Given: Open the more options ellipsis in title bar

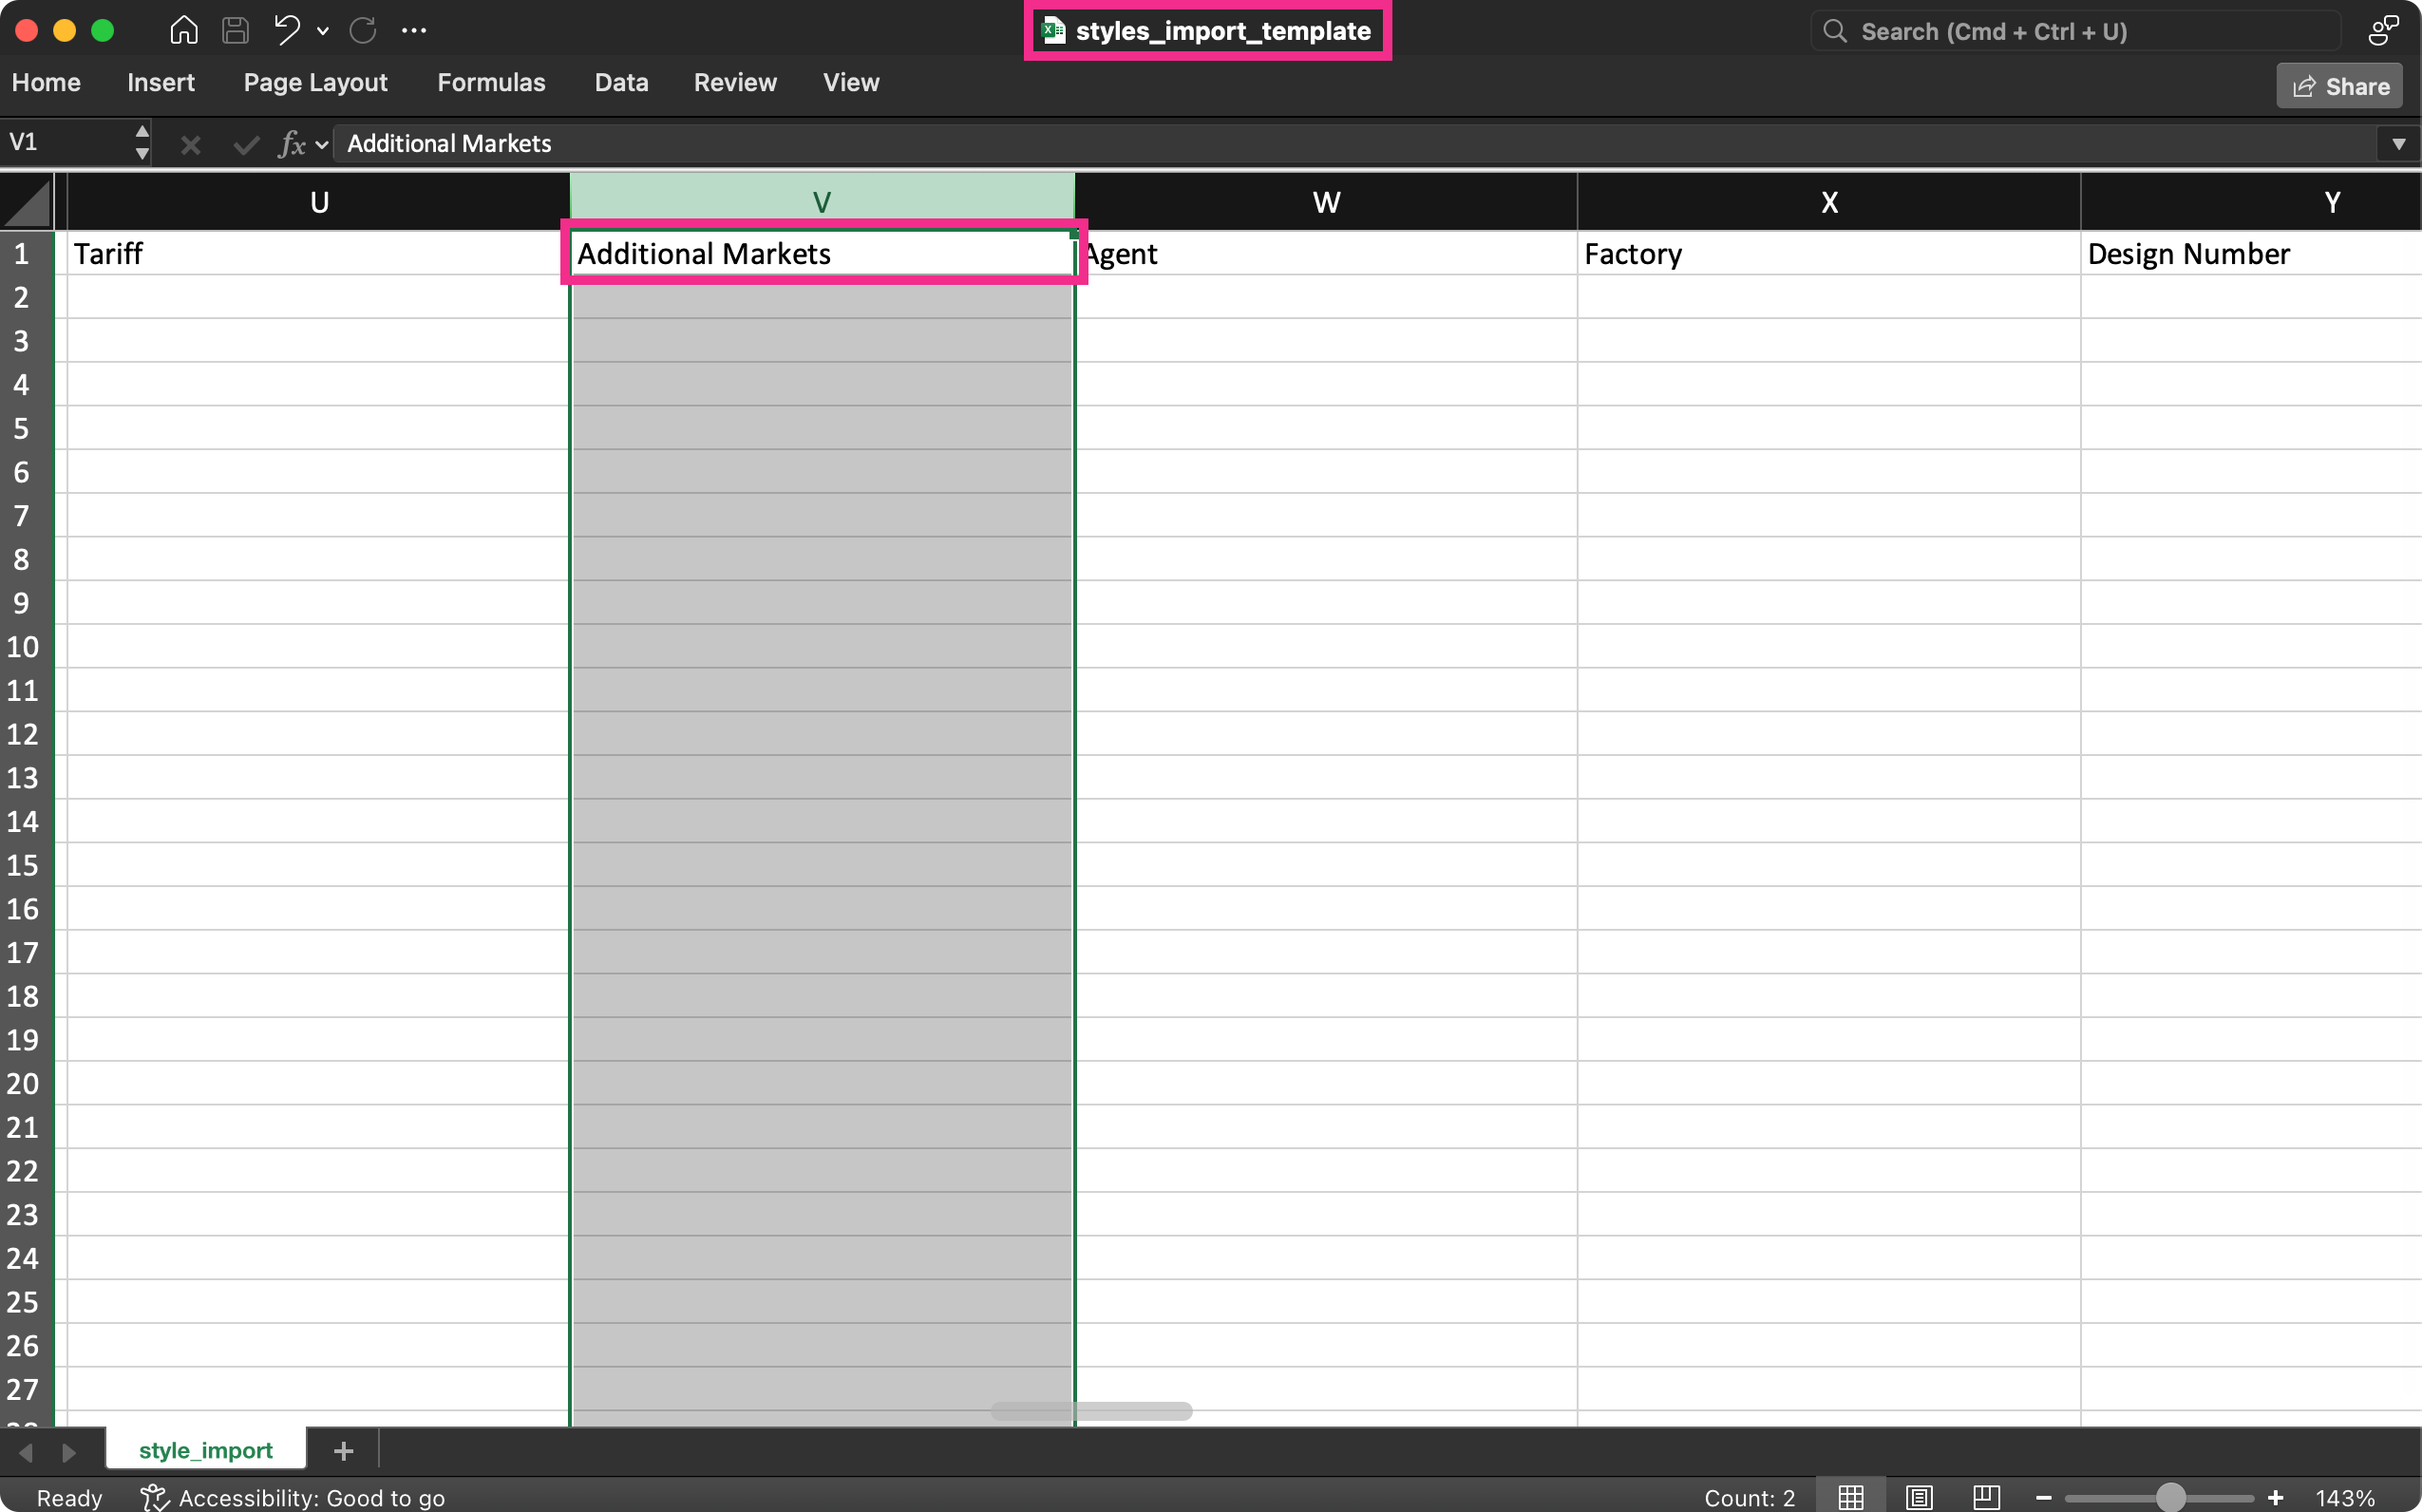Looking at the screenshot, I should tap(414, 30).
